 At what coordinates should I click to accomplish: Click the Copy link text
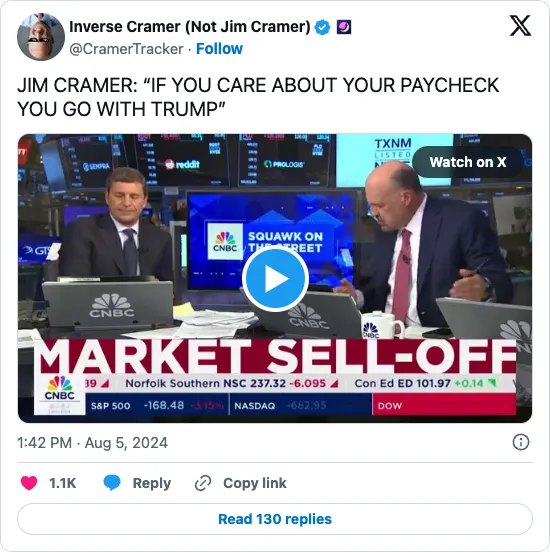(x=255, y=483)
